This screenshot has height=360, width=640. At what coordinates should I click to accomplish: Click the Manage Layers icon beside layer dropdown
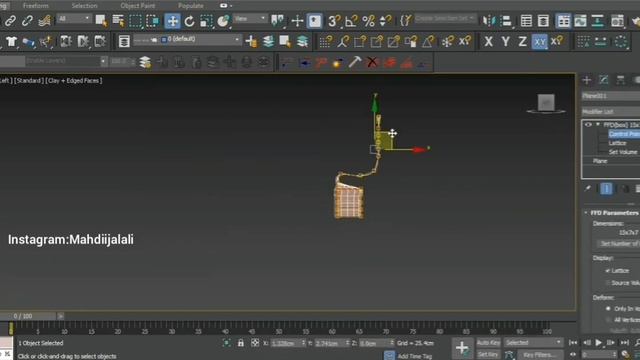pyautogui.click(x=124, y=41)
